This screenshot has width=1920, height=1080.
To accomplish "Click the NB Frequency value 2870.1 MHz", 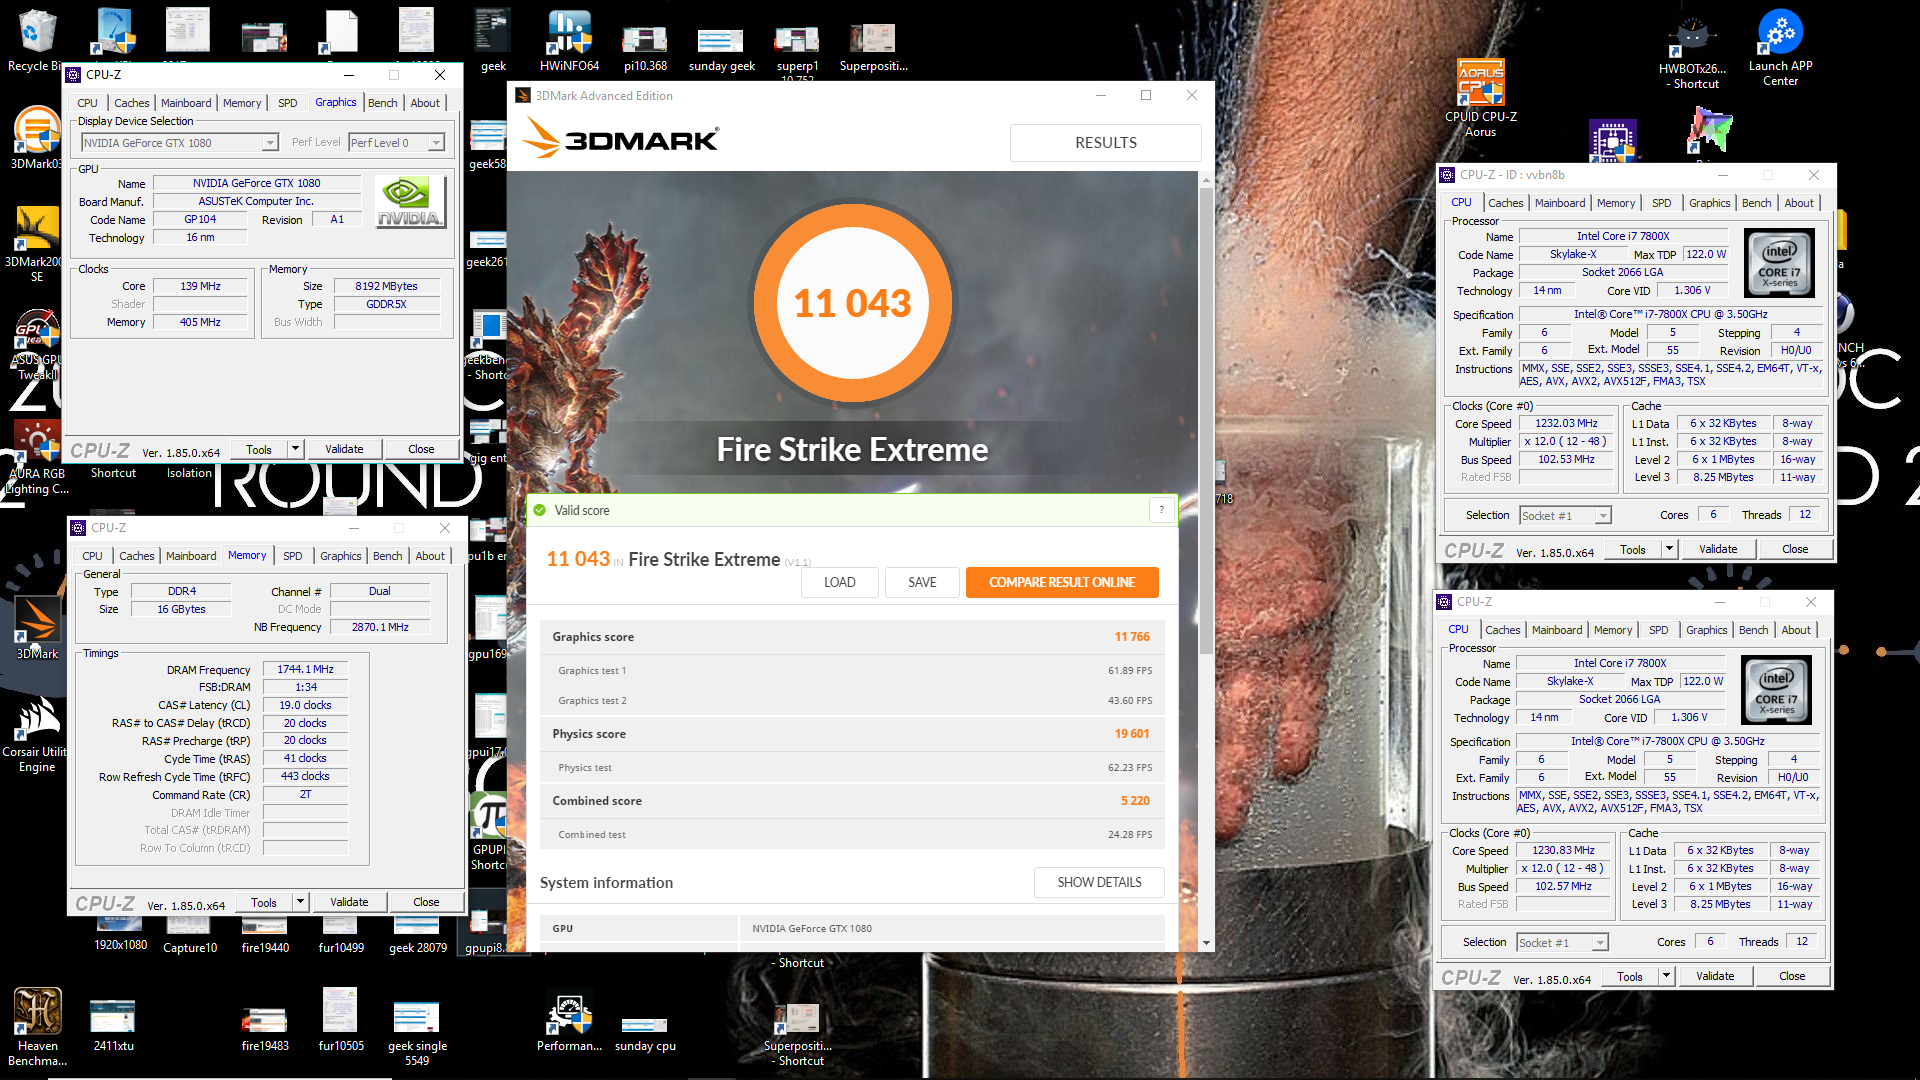I will 380,627.
